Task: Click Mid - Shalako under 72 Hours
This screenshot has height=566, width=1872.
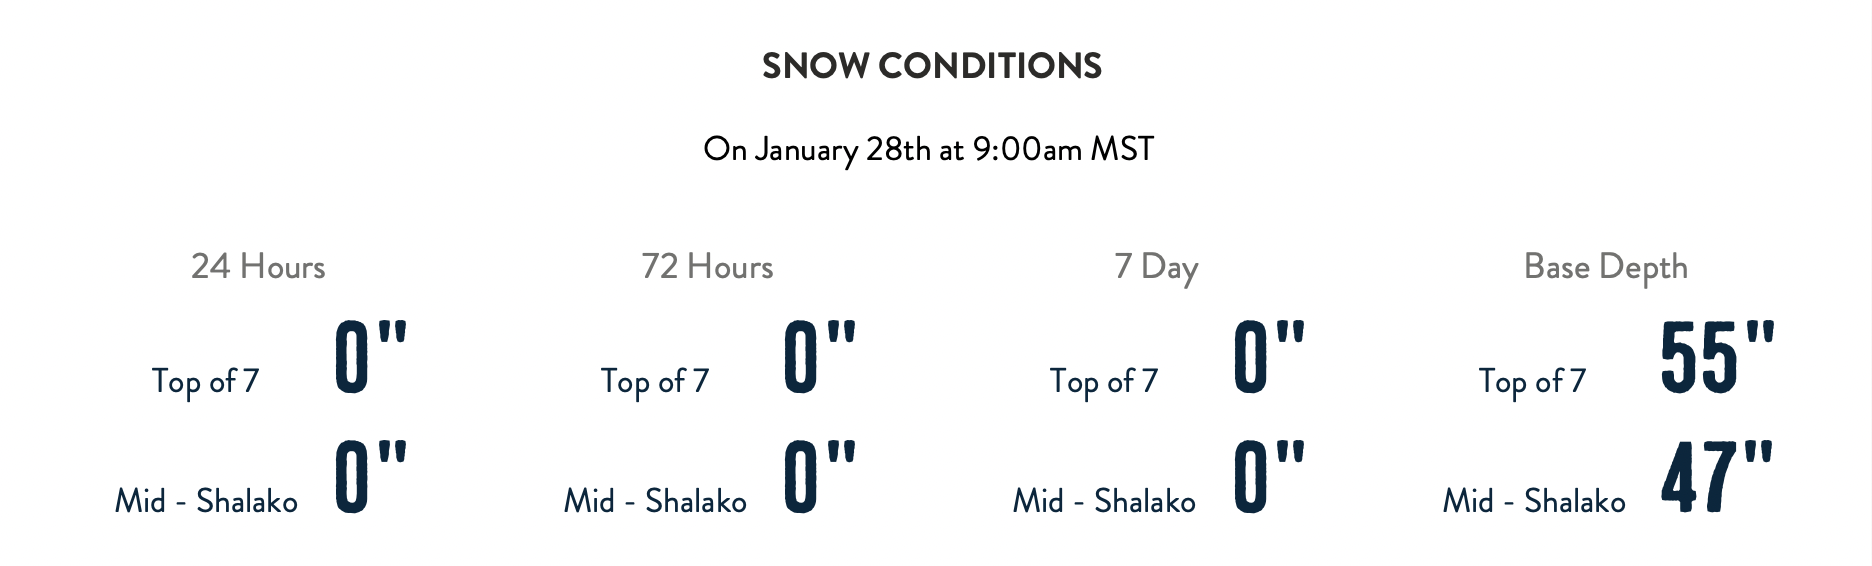Action: click(x=655, y=500)
